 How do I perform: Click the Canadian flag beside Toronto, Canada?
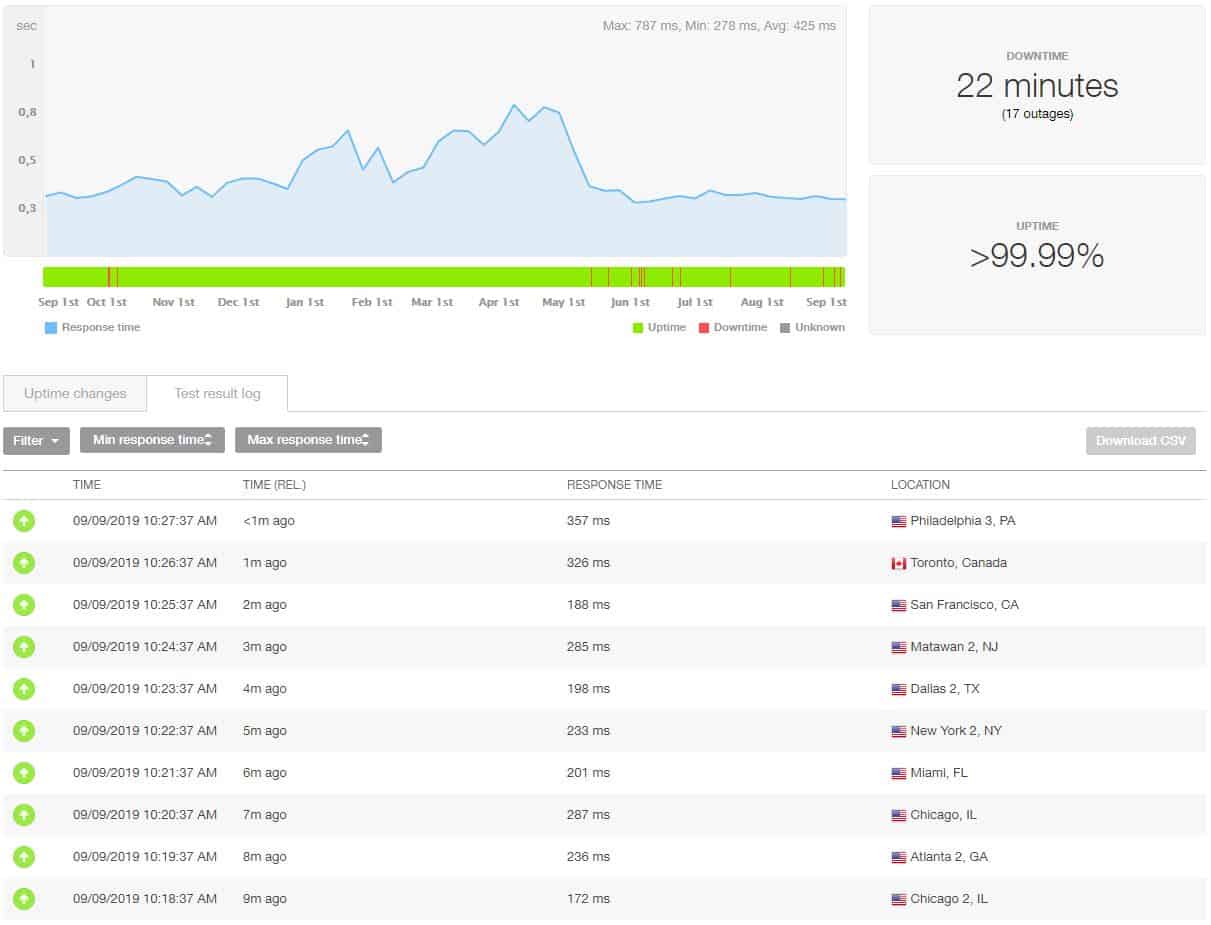point(899,564)
